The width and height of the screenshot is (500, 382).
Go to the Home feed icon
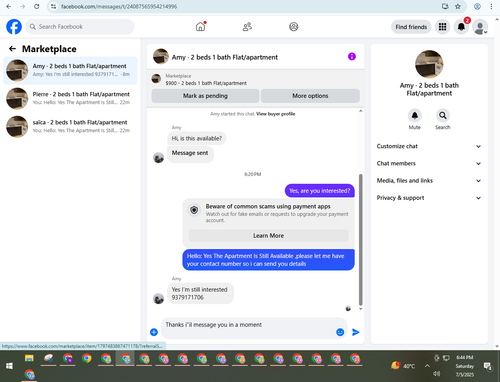click(x=200, y=27)
